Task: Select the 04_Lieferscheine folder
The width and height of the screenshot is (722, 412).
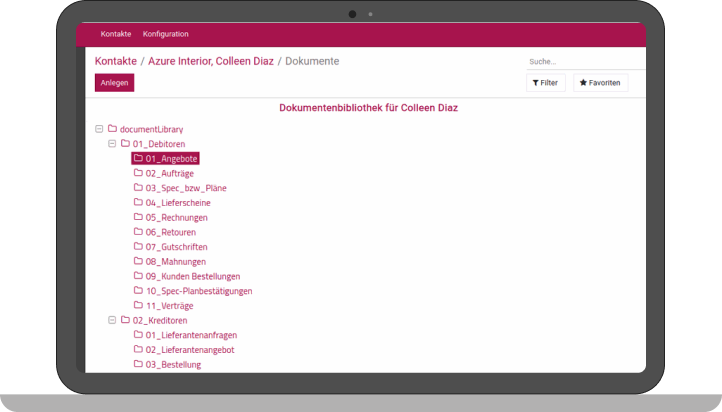Action: coord(177,202)
